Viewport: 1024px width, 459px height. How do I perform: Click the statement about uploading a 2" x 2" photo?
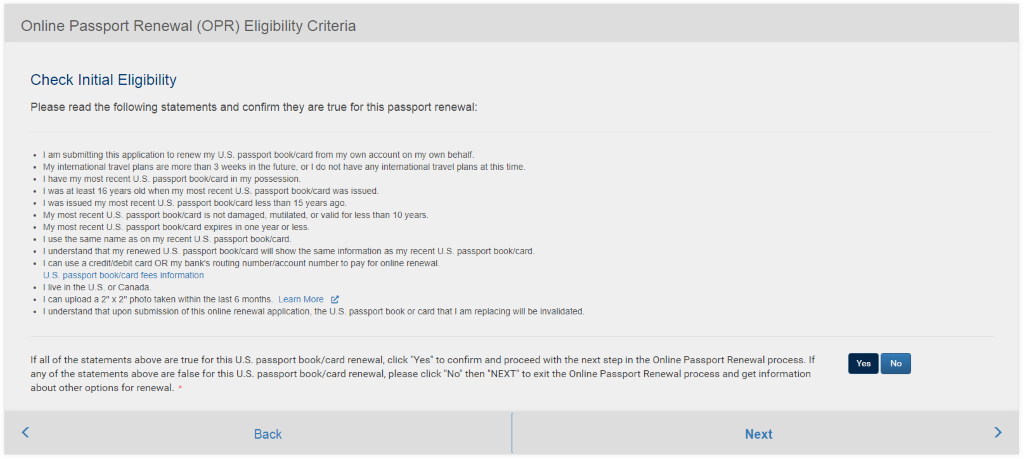[157, 299]
